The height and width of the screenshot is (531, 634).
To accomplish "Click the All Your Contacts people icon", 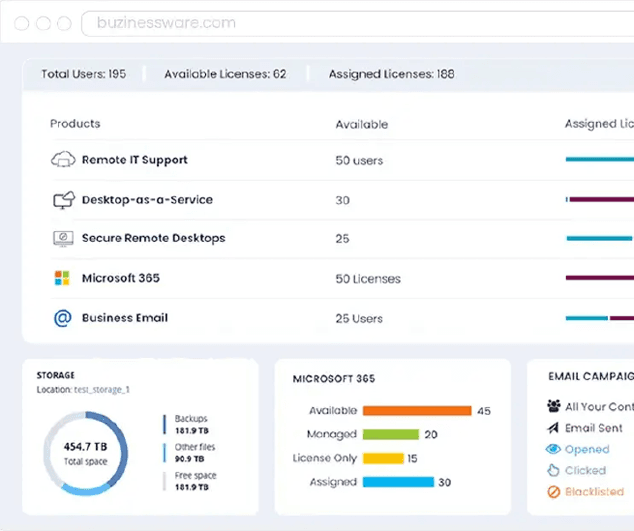I will 554,406.
